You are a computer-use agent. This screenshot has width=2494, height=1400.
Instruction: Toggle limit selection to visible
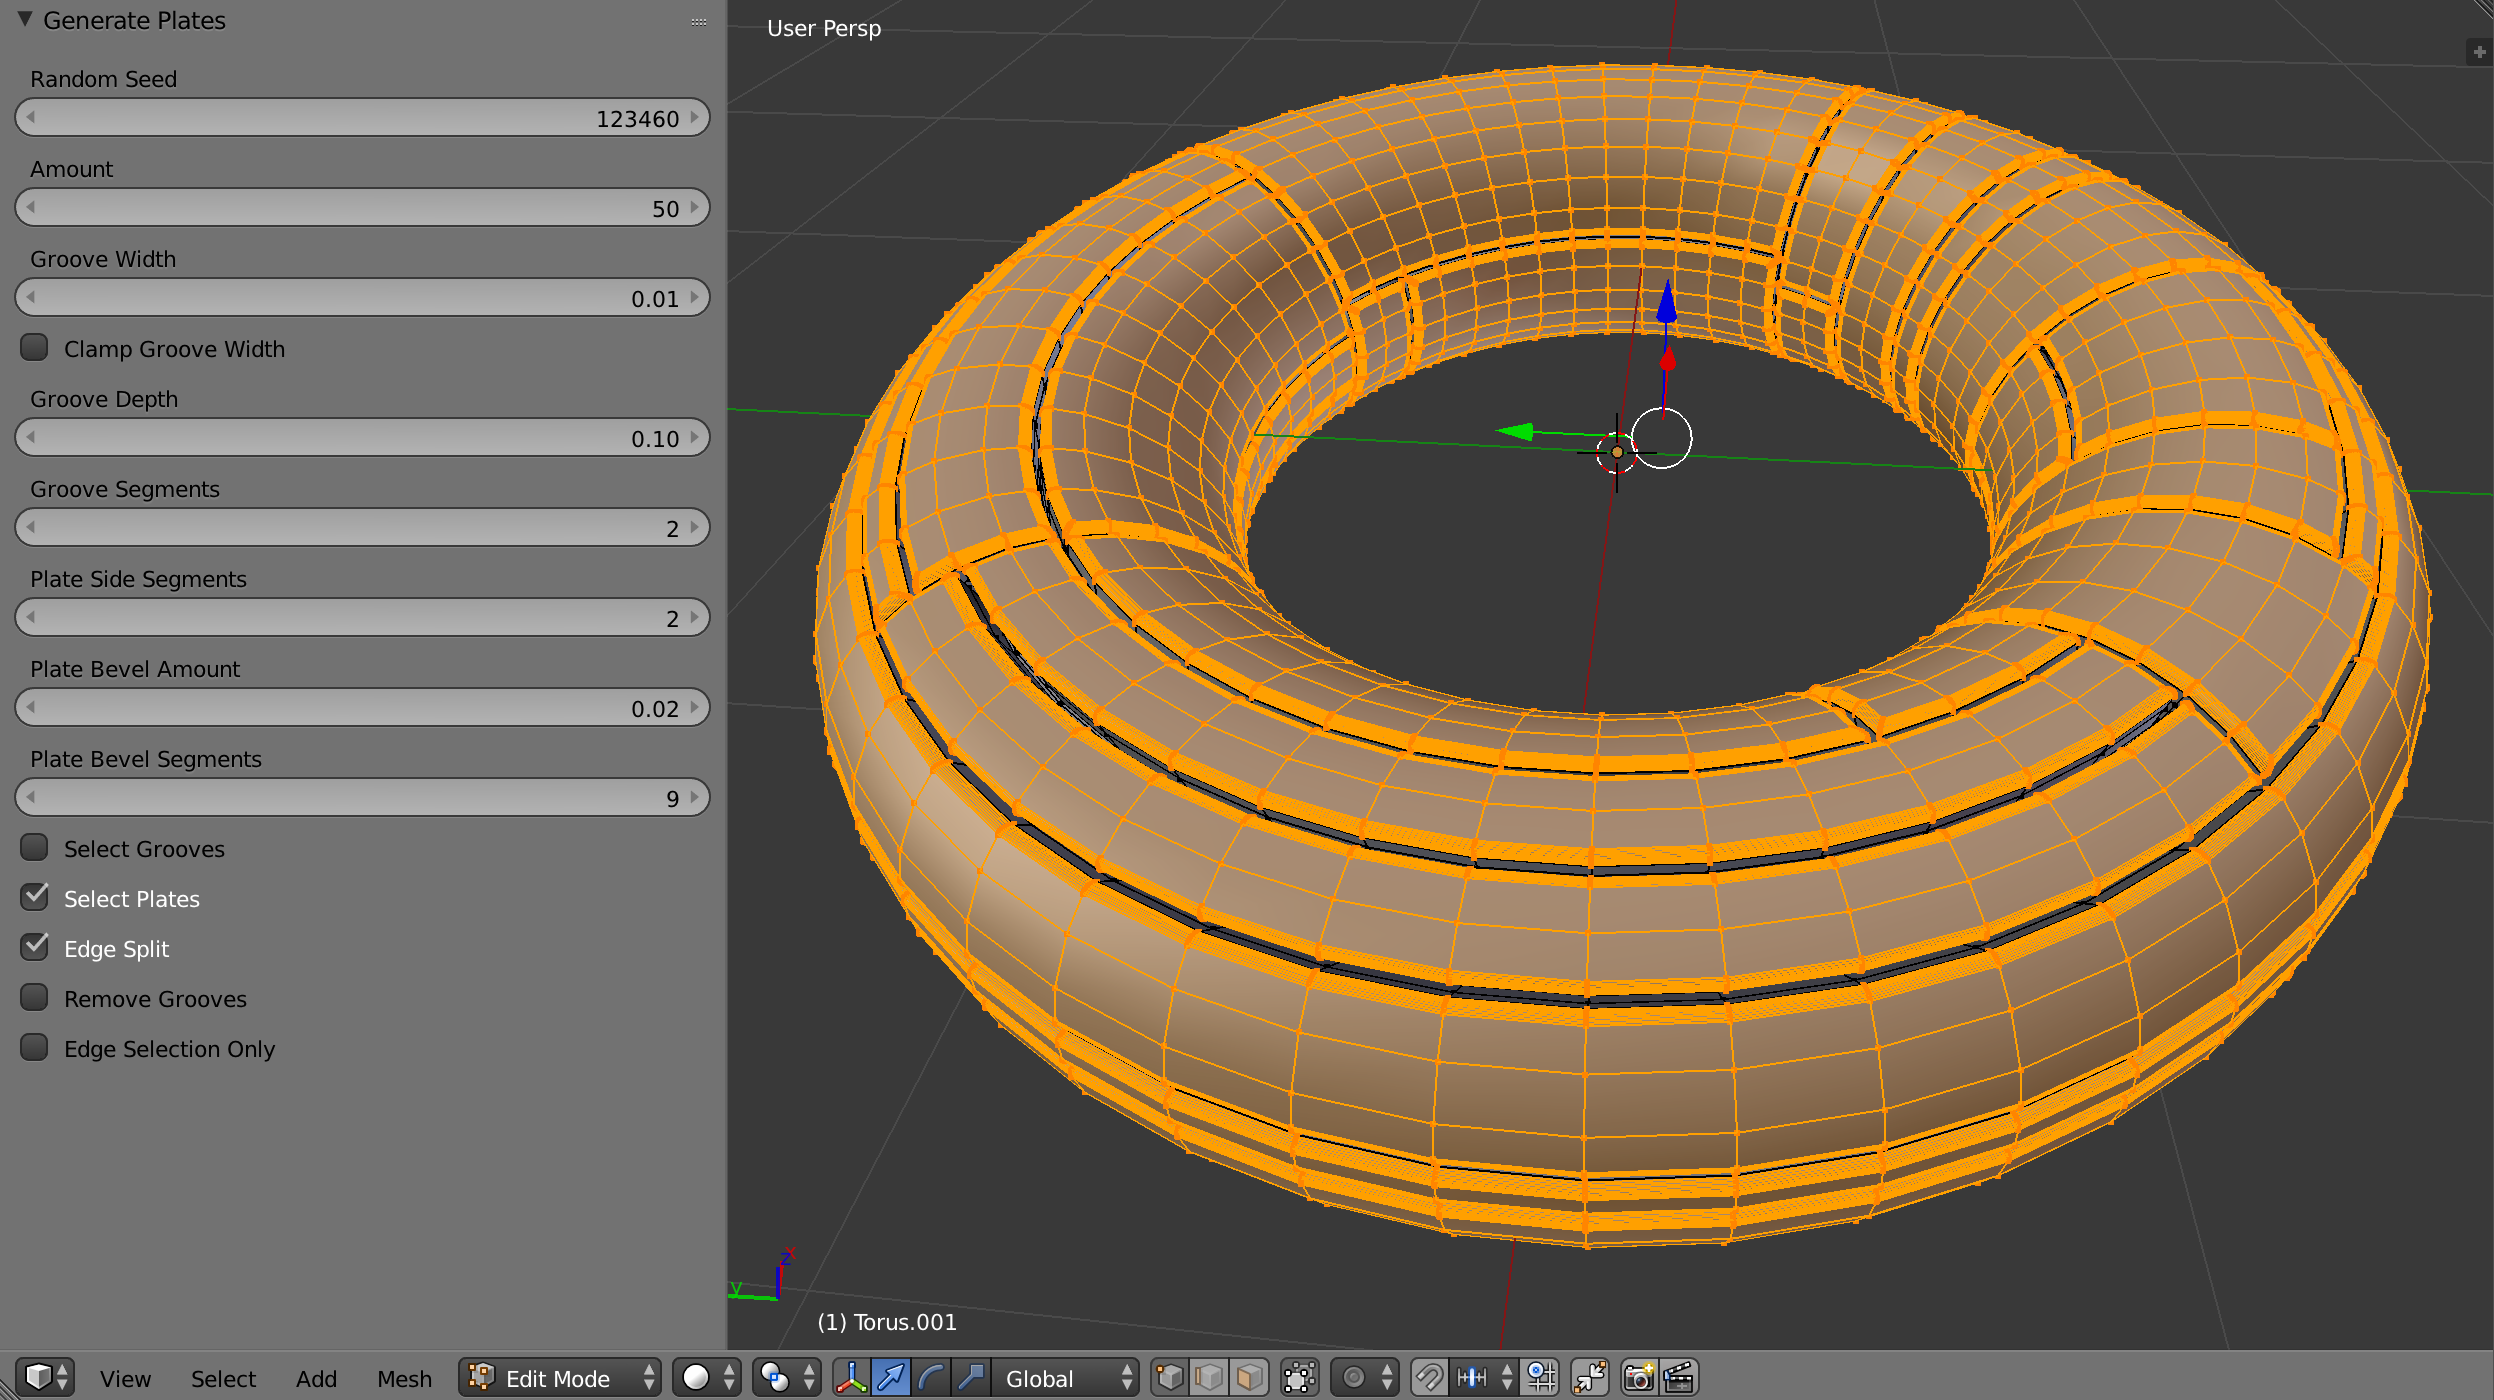tap(1300, 1377)
